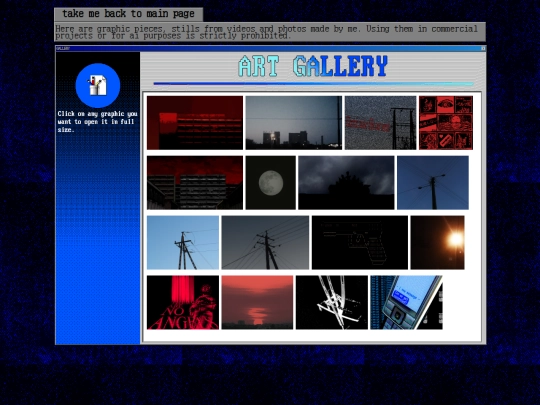Open the dusk city skyline photo
The image size is (540, 405).
pyautogui.click(x=294, y=123)
